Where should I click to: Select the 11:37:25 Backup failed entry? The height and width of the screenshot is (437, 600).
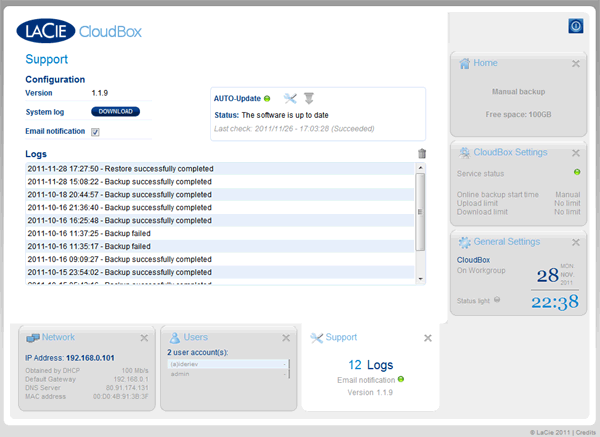220,233
